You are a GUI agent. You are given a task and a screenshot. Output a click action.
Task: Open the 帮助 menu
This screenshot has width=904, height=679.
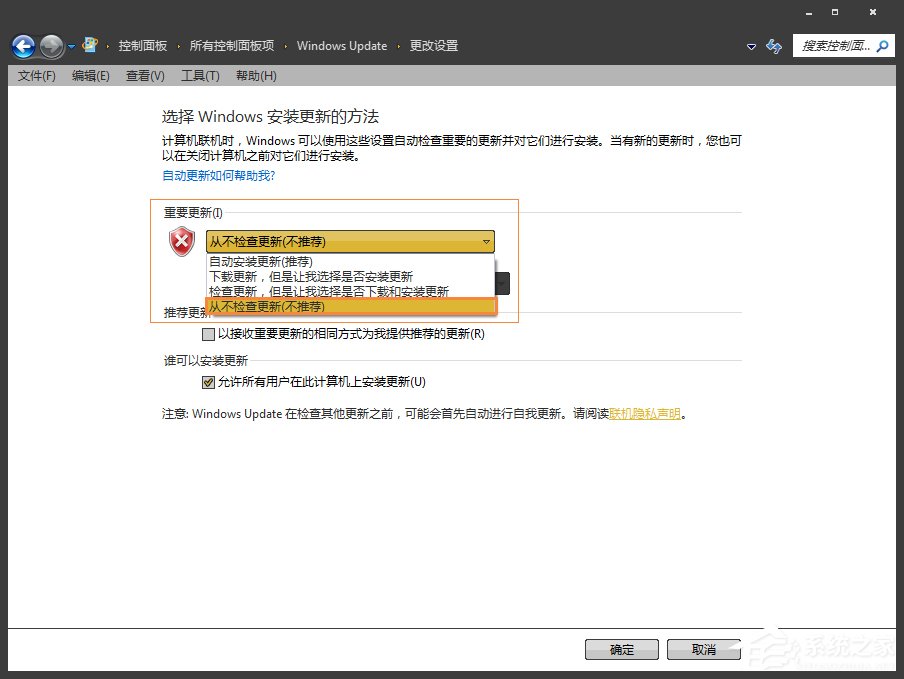tap(256, 75)
